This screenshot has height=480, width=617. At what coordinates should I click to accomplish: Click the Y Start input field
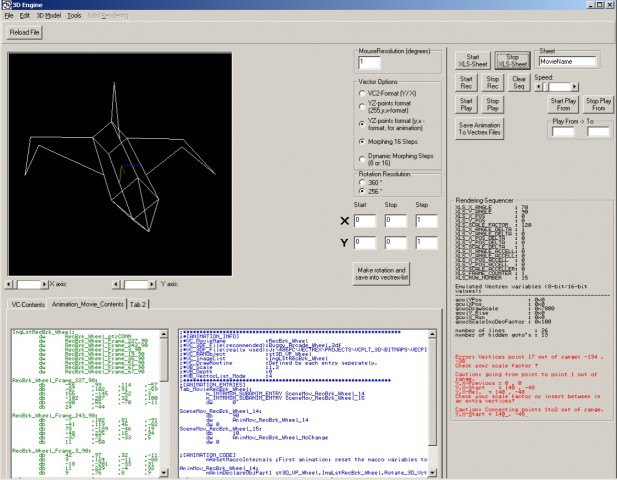365,243
